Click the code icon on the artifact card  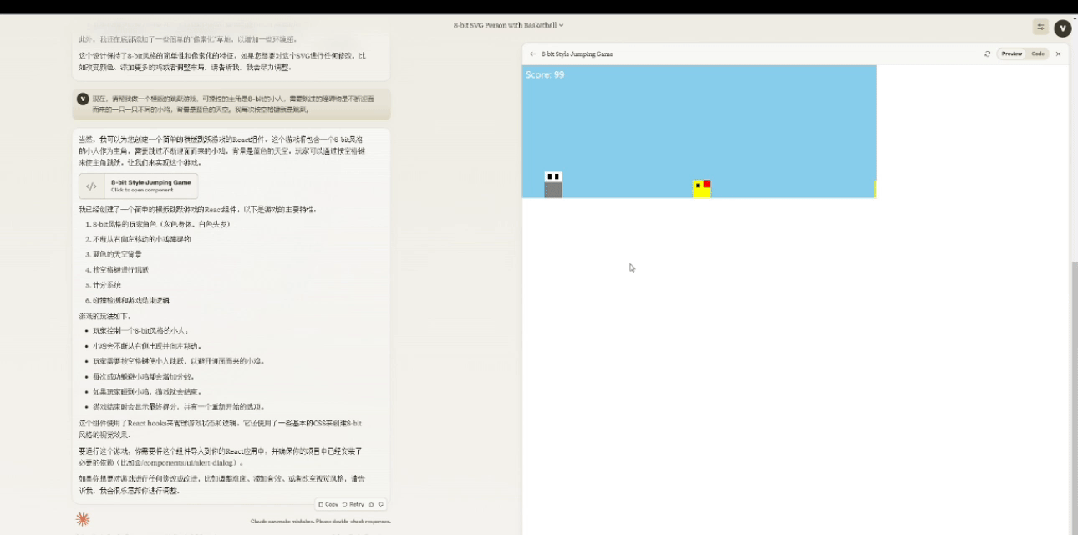click(x=91, y=186)
